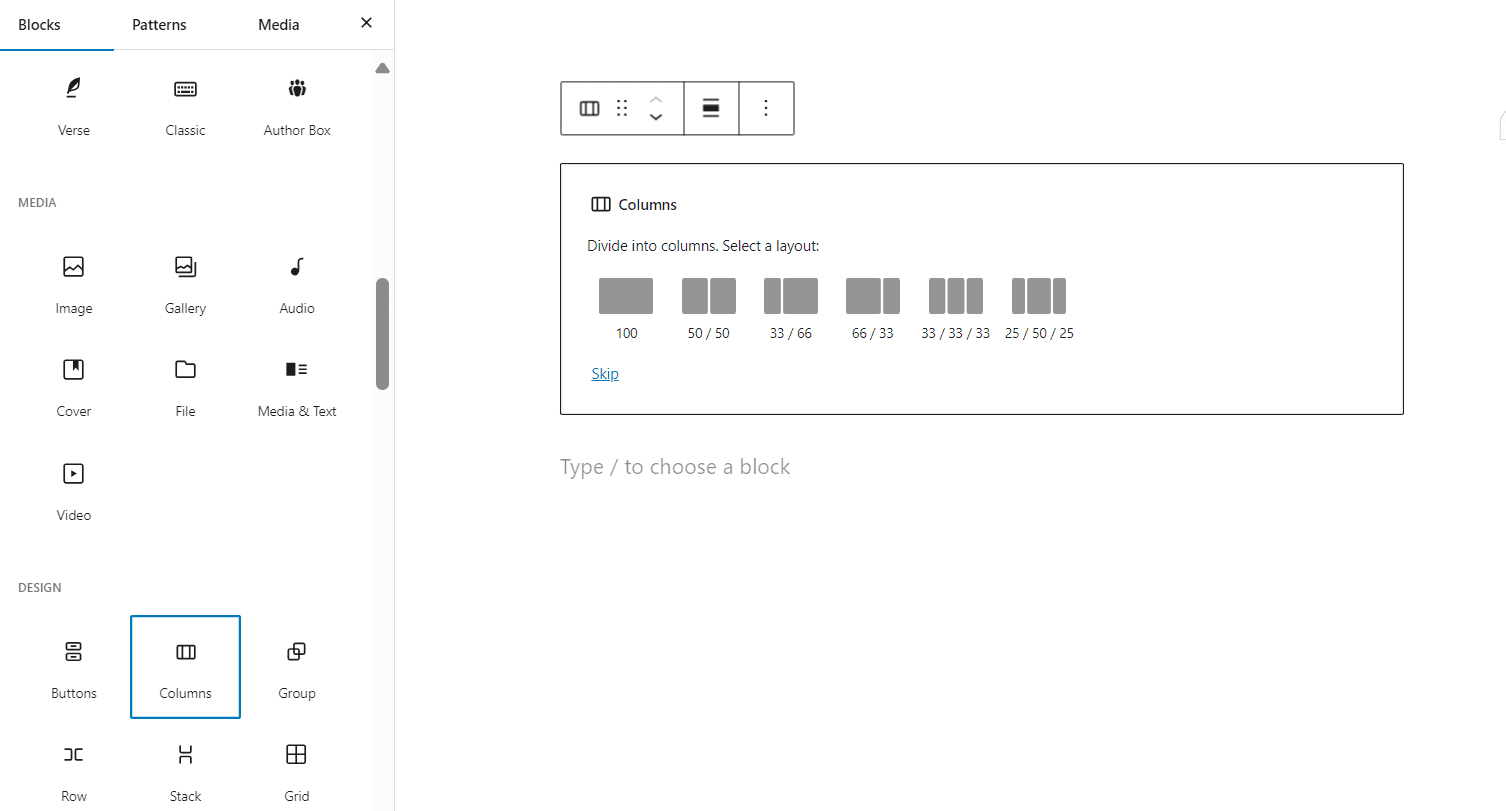Choose the 50 / 50 column layout
This screenshot has width=1506, height=811.
[708, 295]
